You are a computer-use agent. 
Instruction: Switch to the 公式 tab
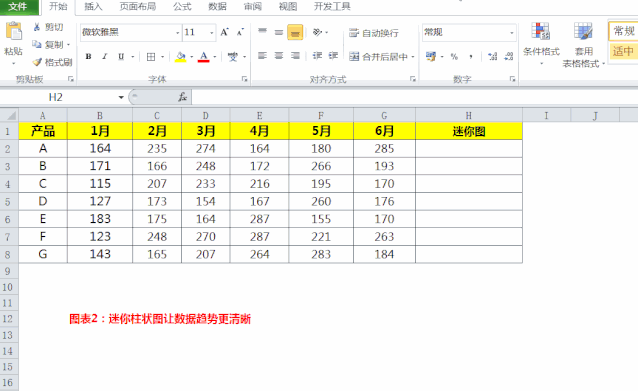click(x=182, y=6)
